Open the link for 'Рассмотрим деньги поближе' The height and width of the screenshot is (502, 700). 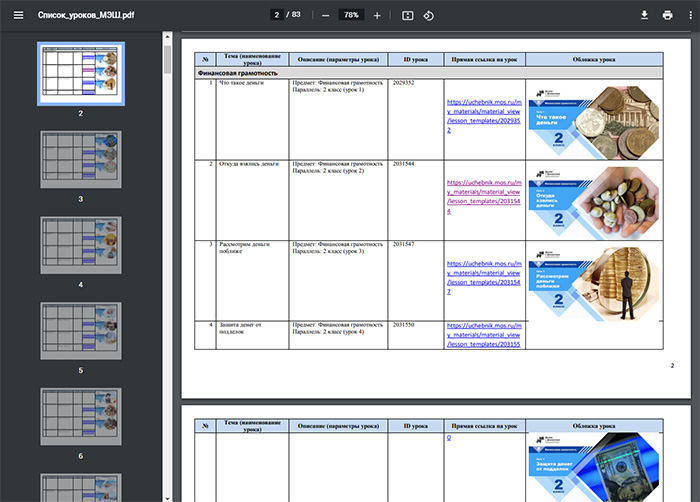click(483, 277)
